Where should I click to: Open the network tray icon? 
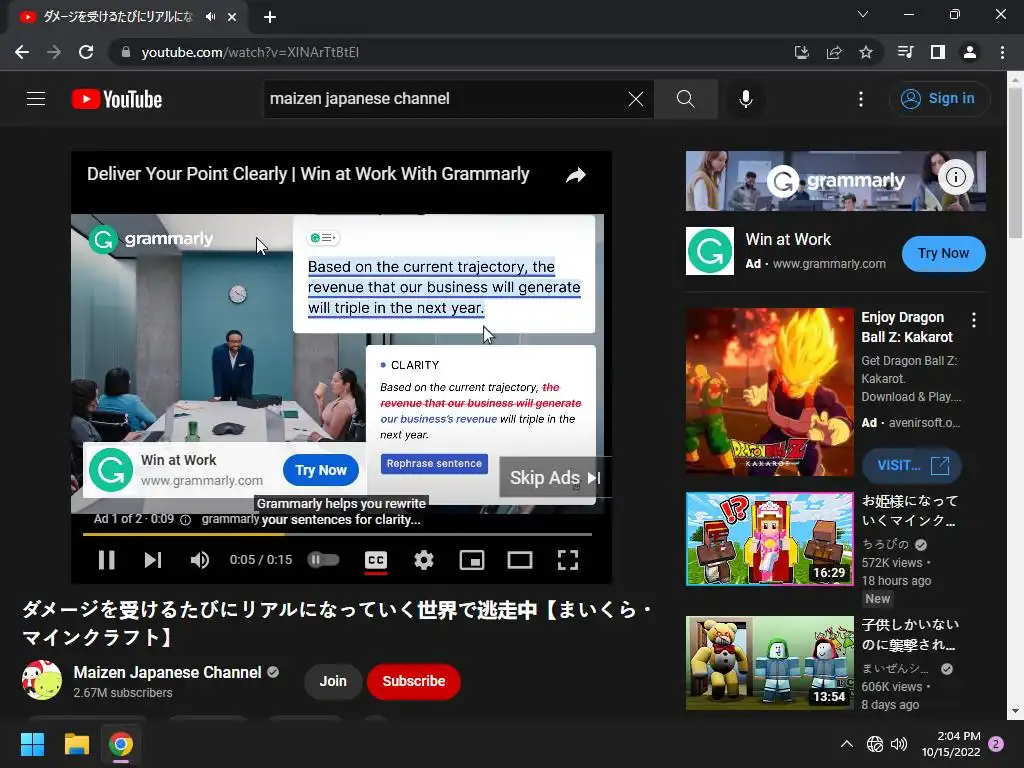[x=874, y=744]
